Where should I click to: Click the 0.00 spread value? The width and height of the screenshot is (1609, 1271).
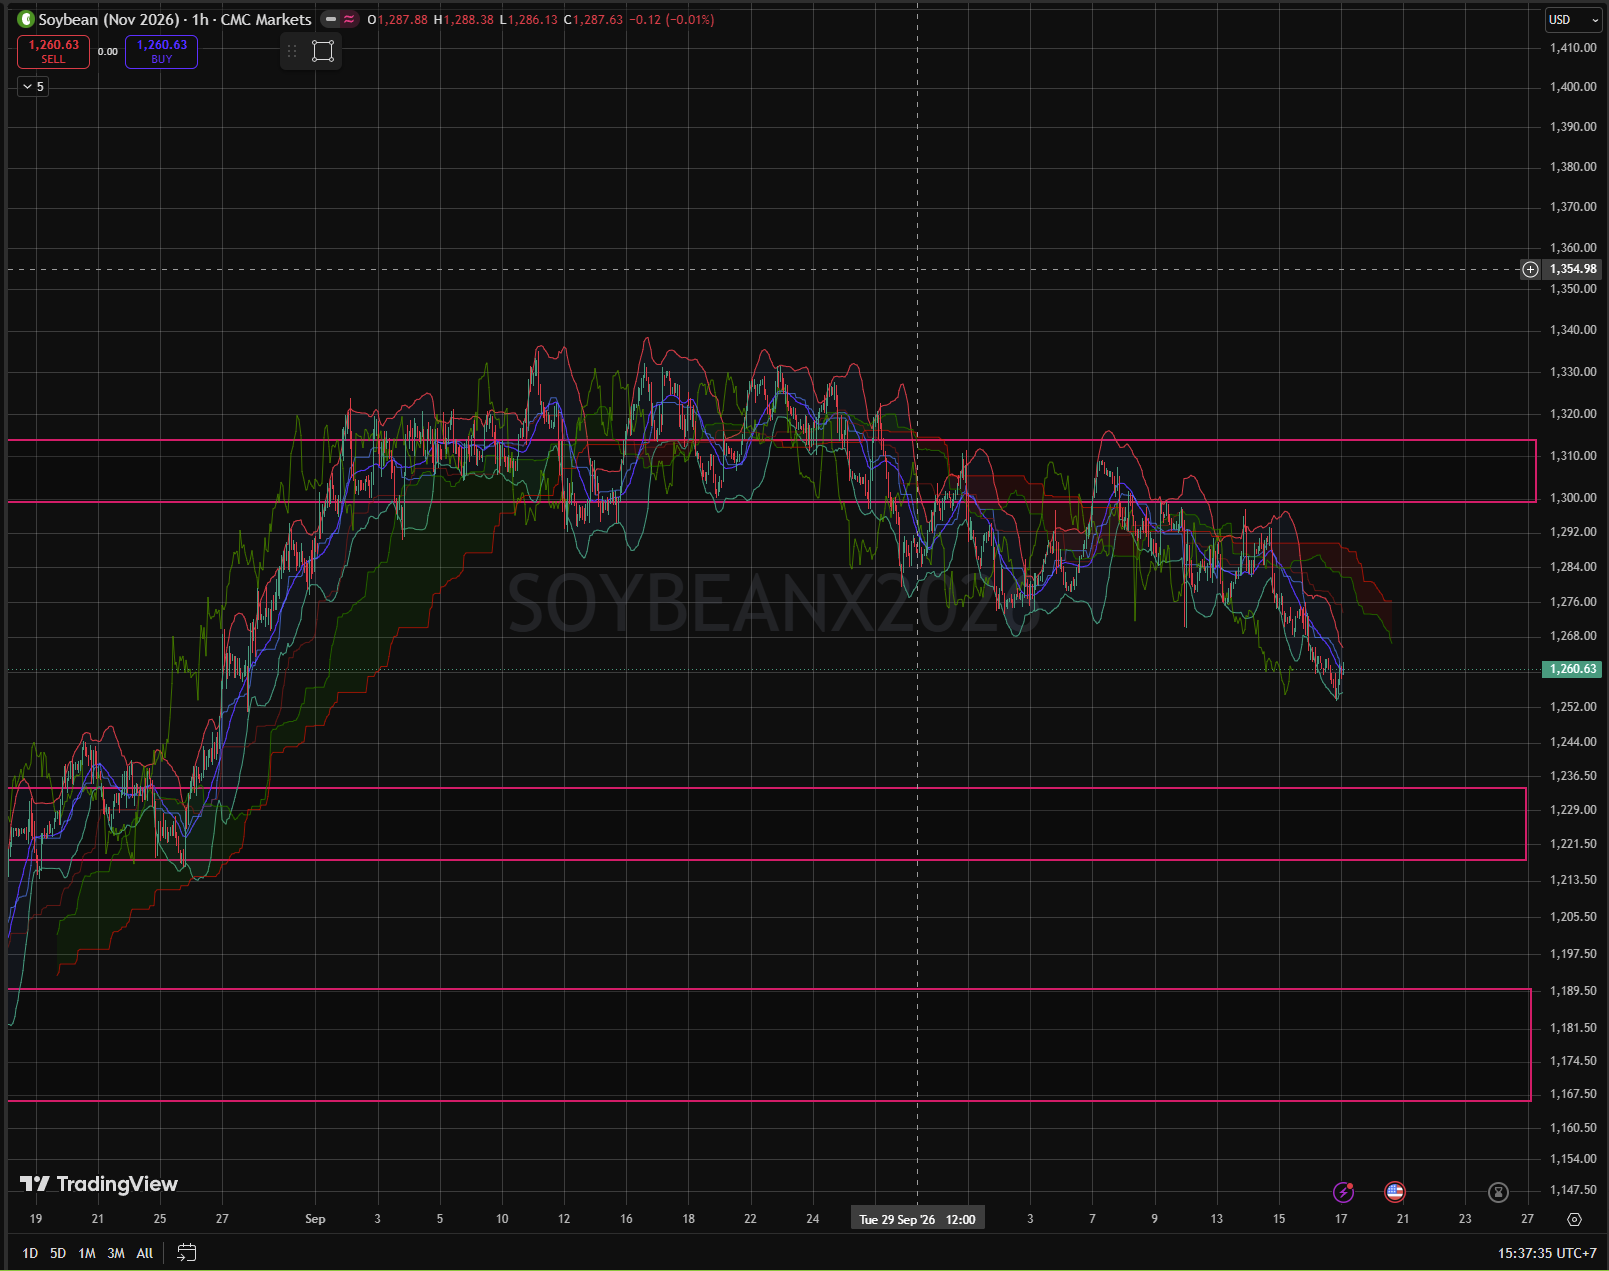click(x=107, y=52)
